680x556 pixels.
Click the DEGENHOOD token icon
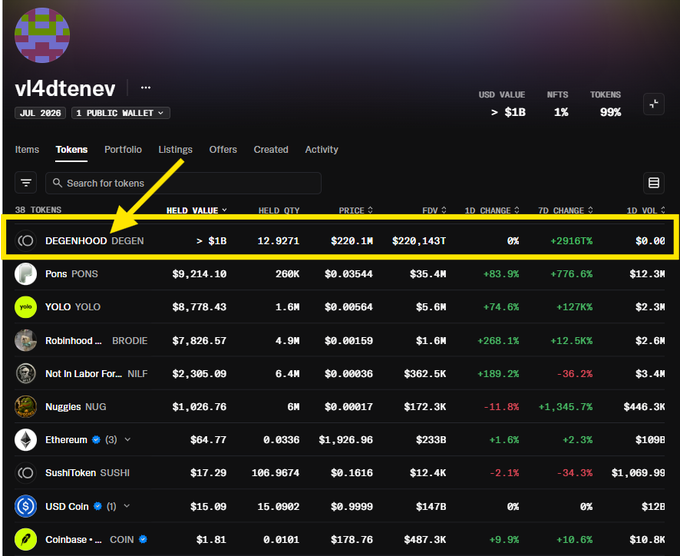pos(26,241)
